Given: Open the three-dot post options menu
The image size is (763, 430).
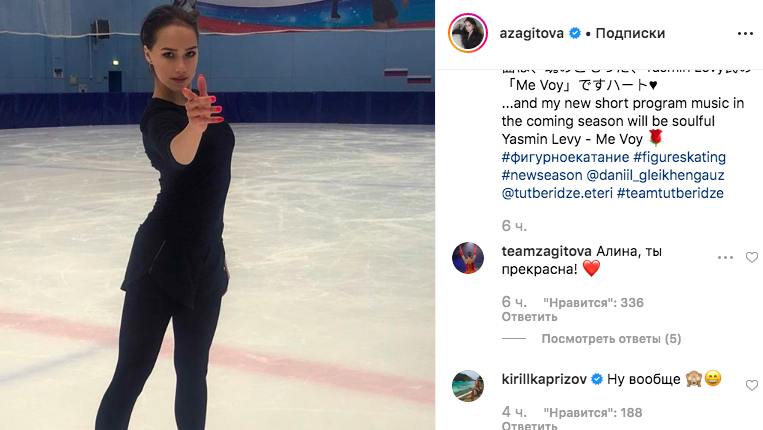Looking at the screenshot, I should (745, 34).
